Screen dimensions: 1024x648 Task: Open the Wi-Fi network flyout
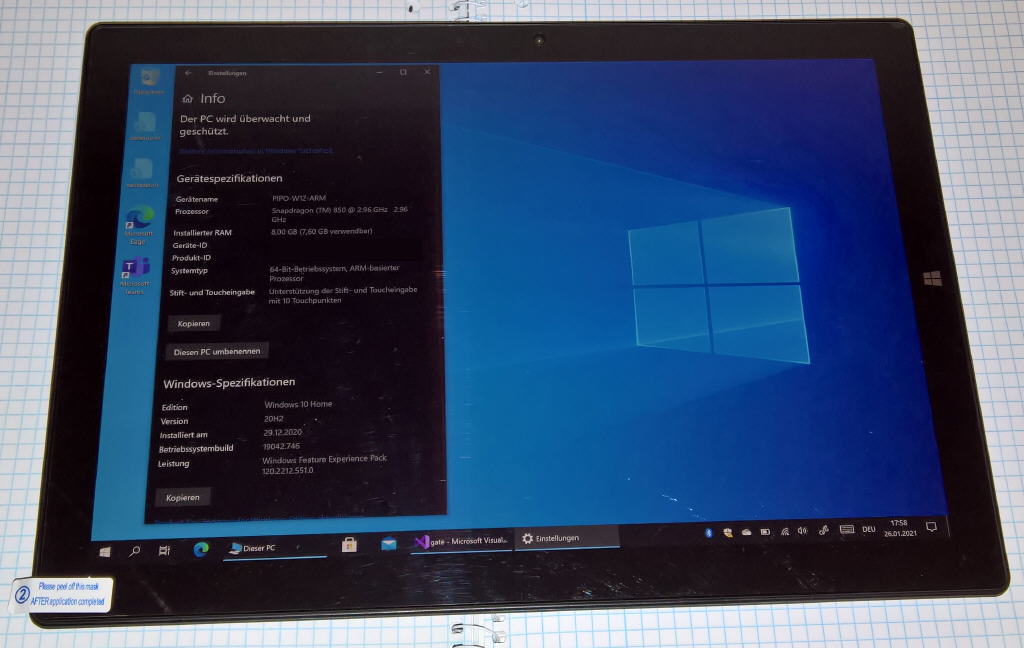click(784, 531)
